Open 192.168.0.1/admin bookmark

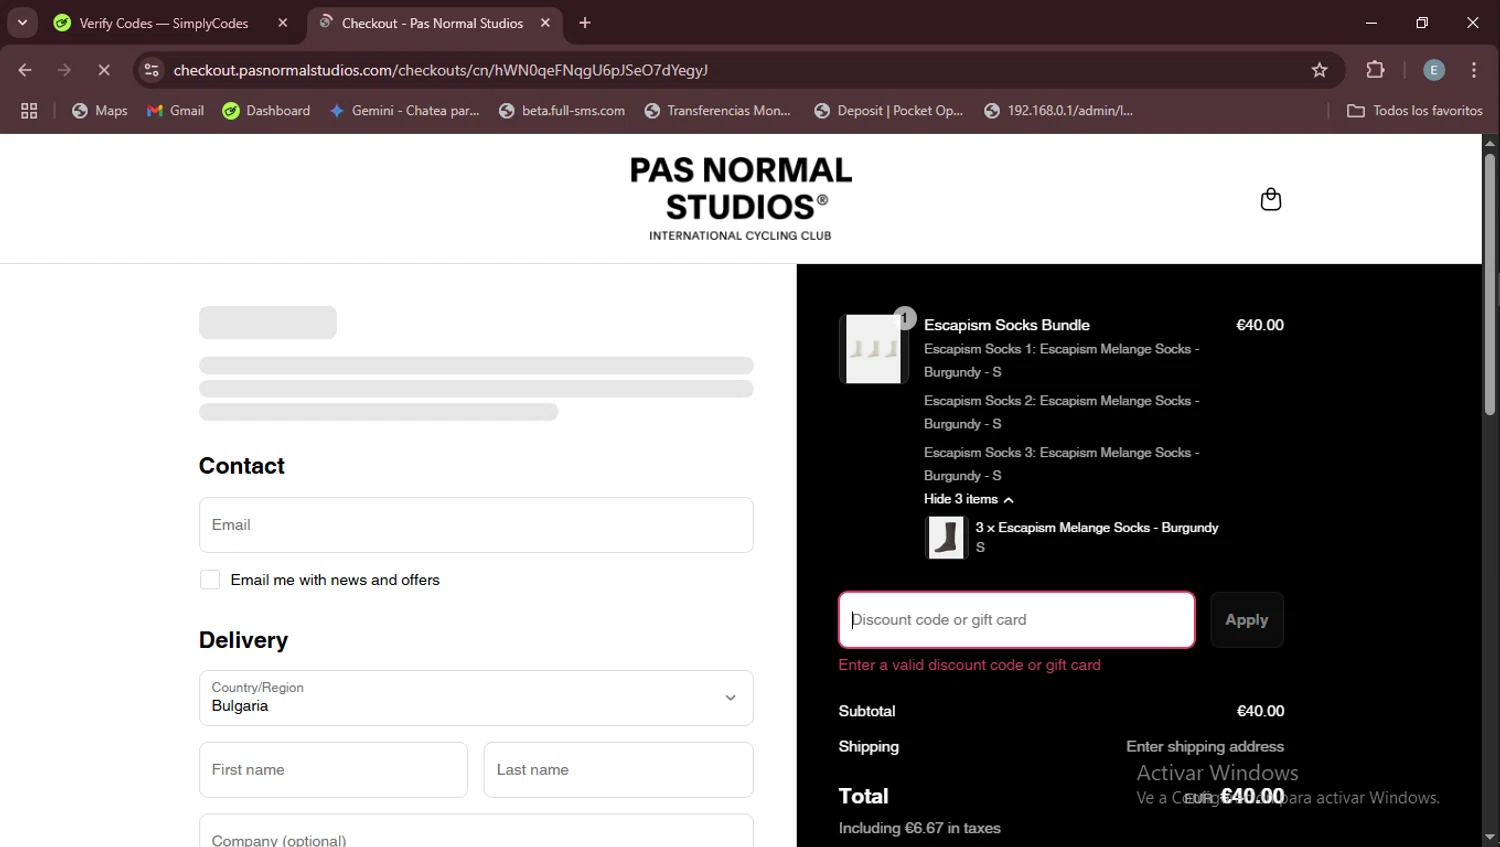(1058, 111)
